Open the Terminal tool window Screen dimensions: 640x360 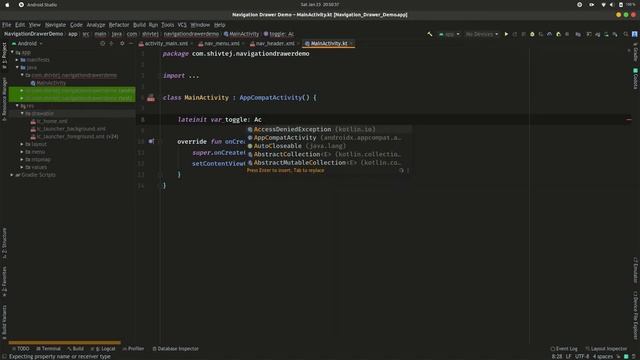point(48,349)
